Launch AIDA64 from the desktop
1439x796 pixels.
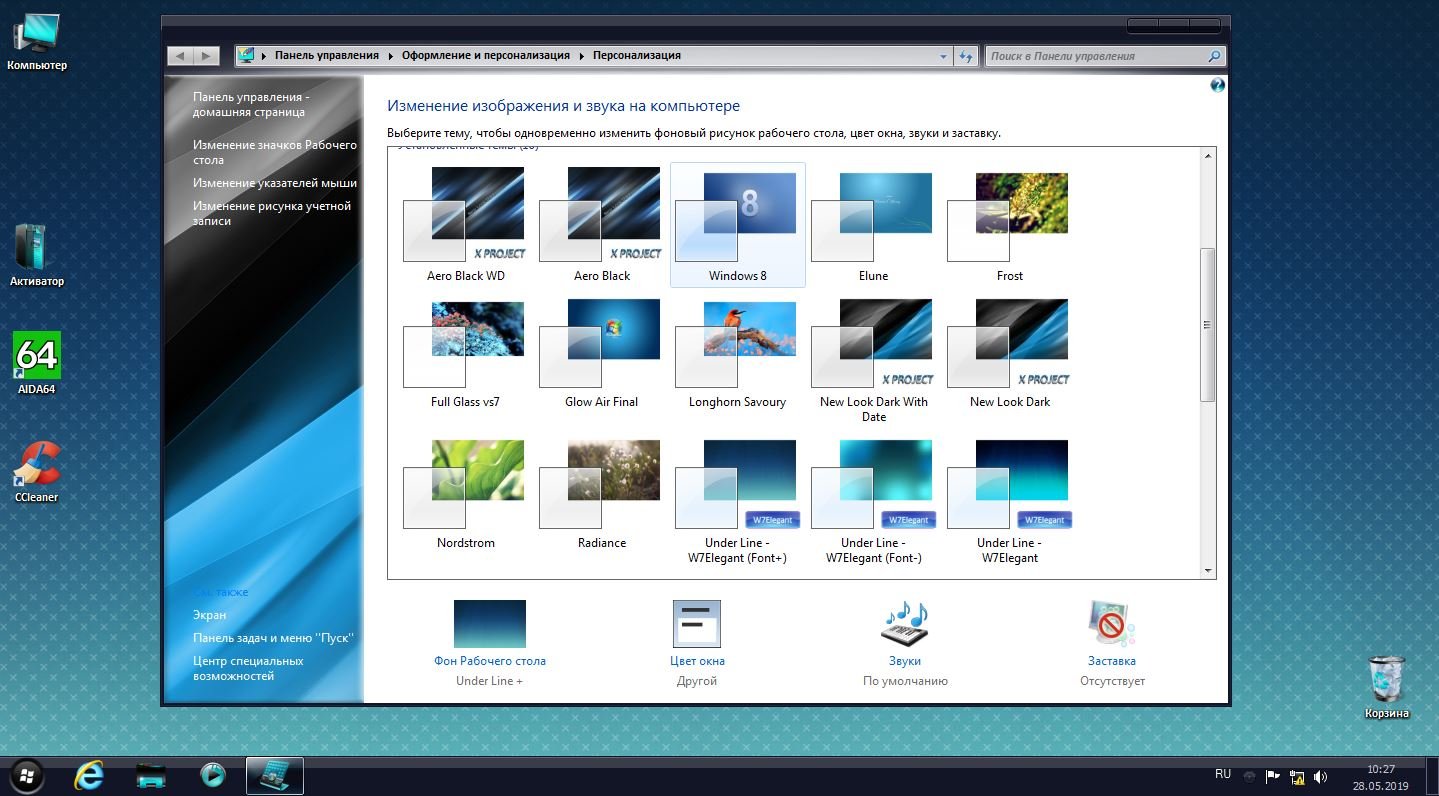point(37,363)
